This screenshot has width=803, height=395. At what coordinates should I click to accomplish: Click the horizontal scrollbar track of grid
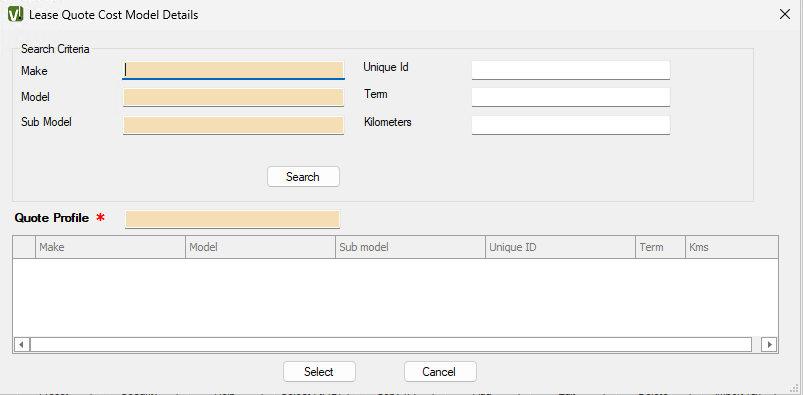point(391,344)
